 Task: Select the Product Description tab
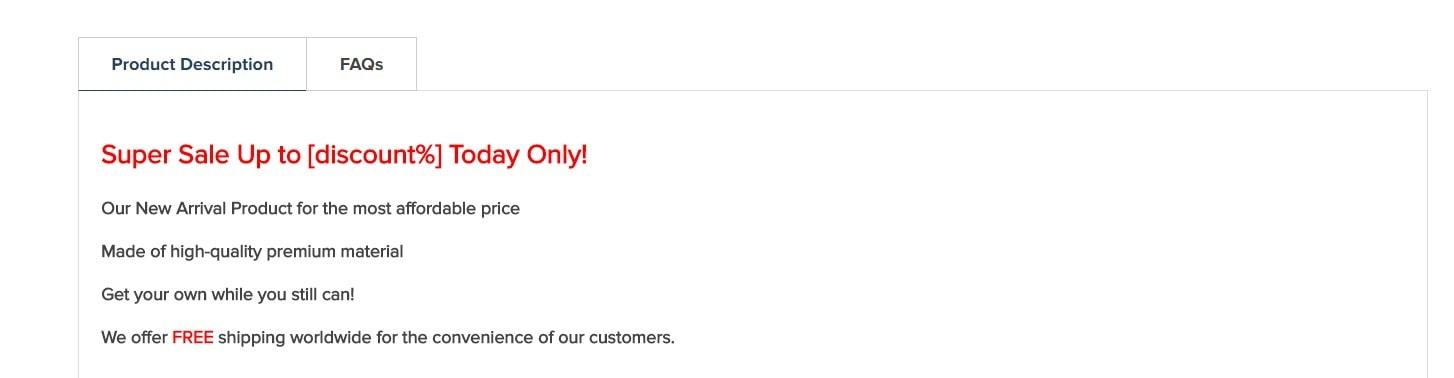192,64
